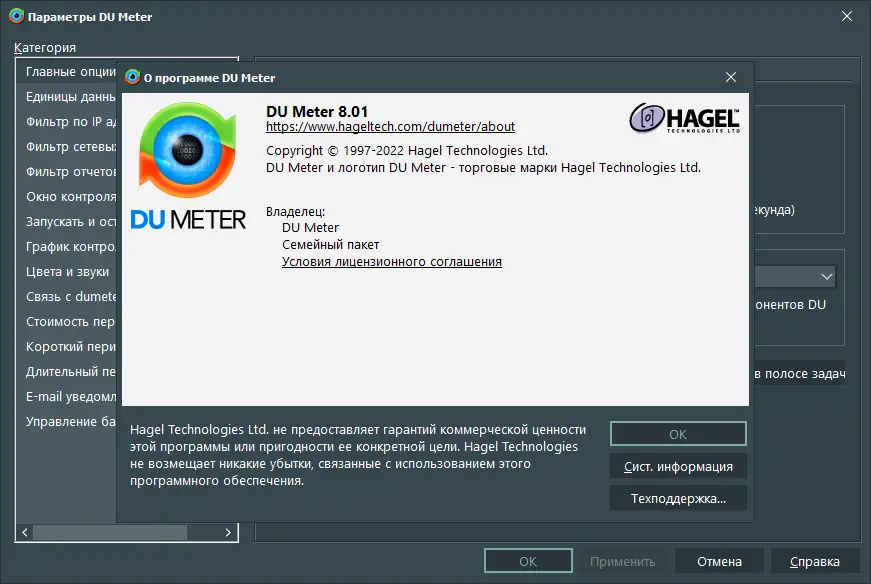This screenshot has height=584, width=871.
Task: Select Фильтр по IP category
Action: [67, 122]
